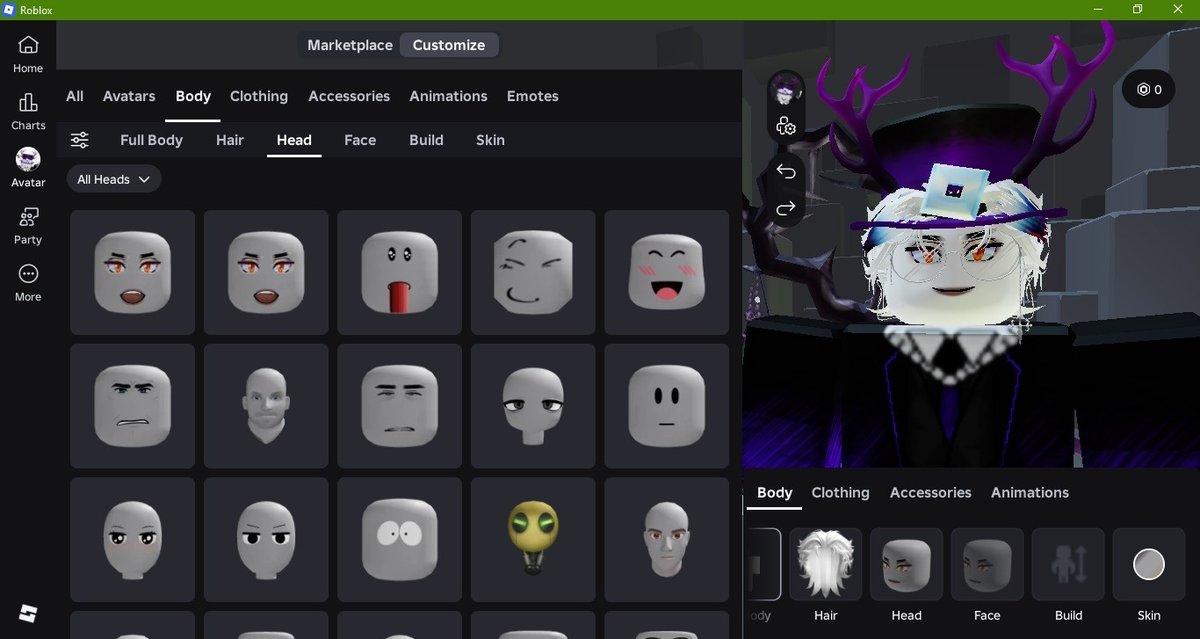Select the winking smirk head
Viewport: 1200px width, 639px height.
[533, 272]
